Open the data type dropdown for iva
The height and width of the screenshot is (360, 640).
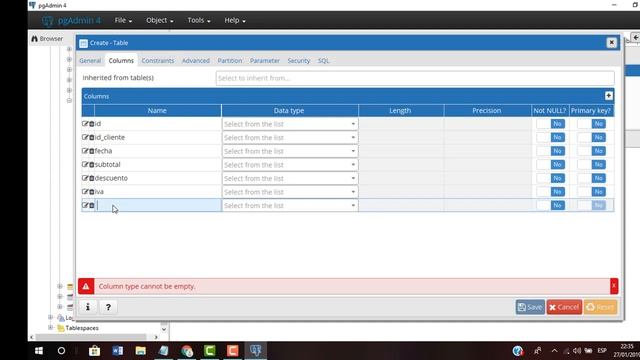290,192
